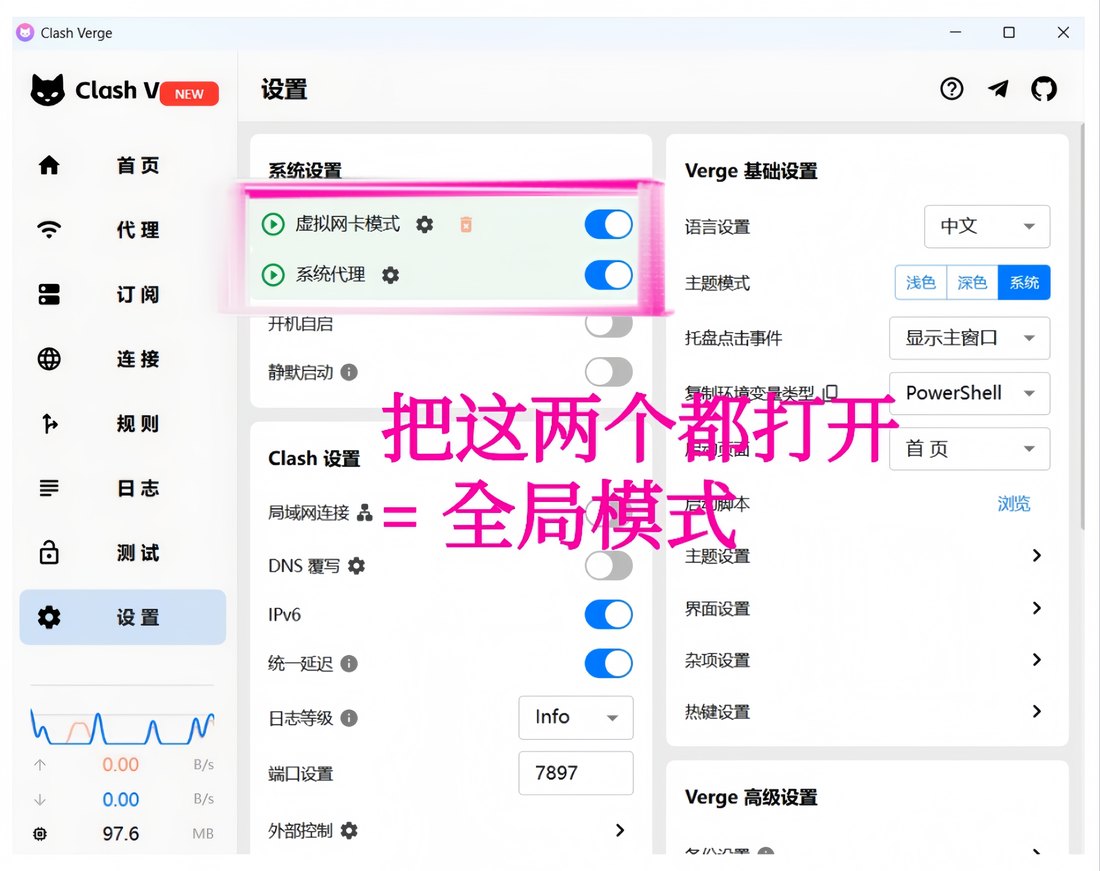Click the settings gear icon in sidebar
The width and height of the screenshot is (1100, 871).
coord(49,617)
